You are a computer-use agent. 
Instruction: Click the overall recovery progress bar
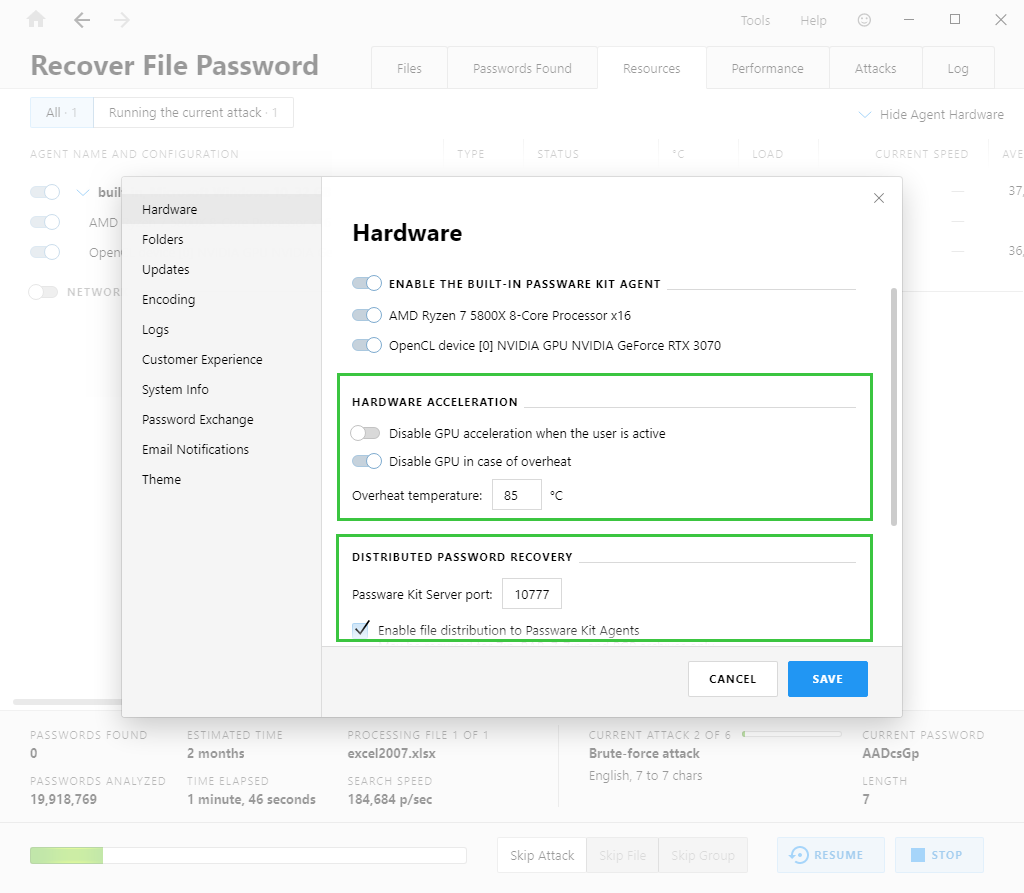click(x=248, y=855)
